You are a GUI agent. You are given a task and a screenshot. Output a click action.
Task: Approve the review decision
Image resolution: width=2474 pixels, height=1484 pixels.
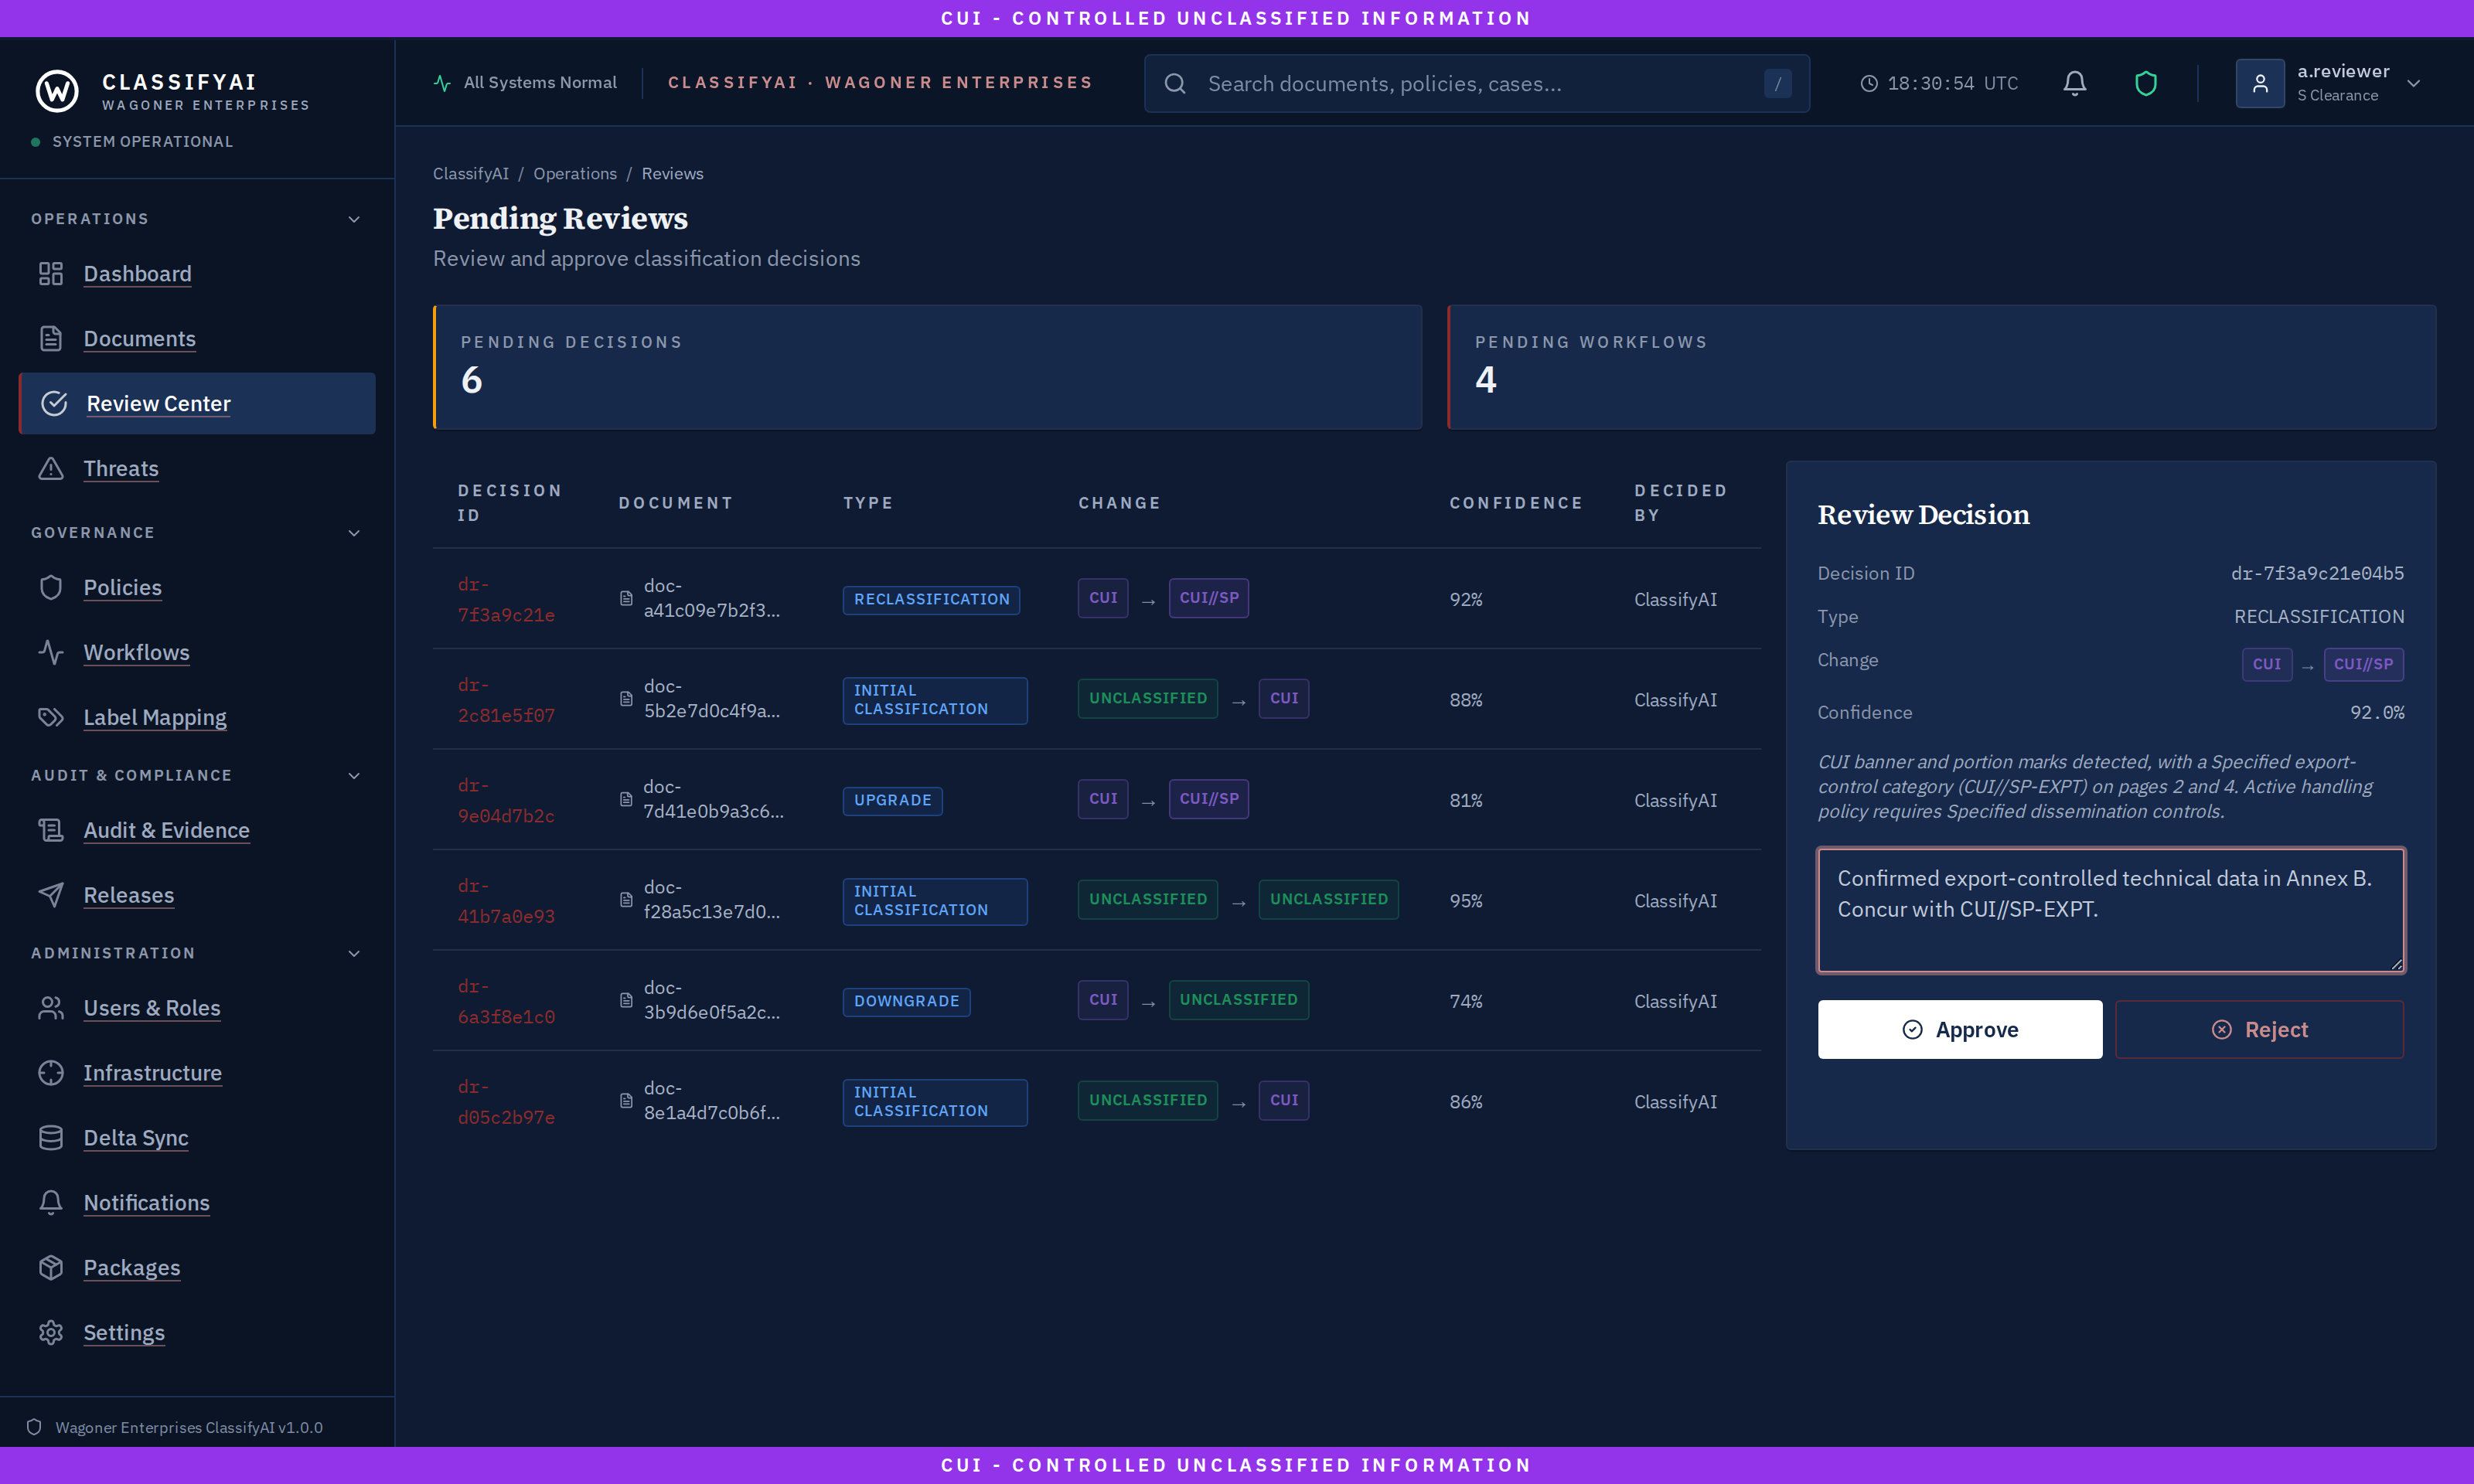(1960, 1030)
